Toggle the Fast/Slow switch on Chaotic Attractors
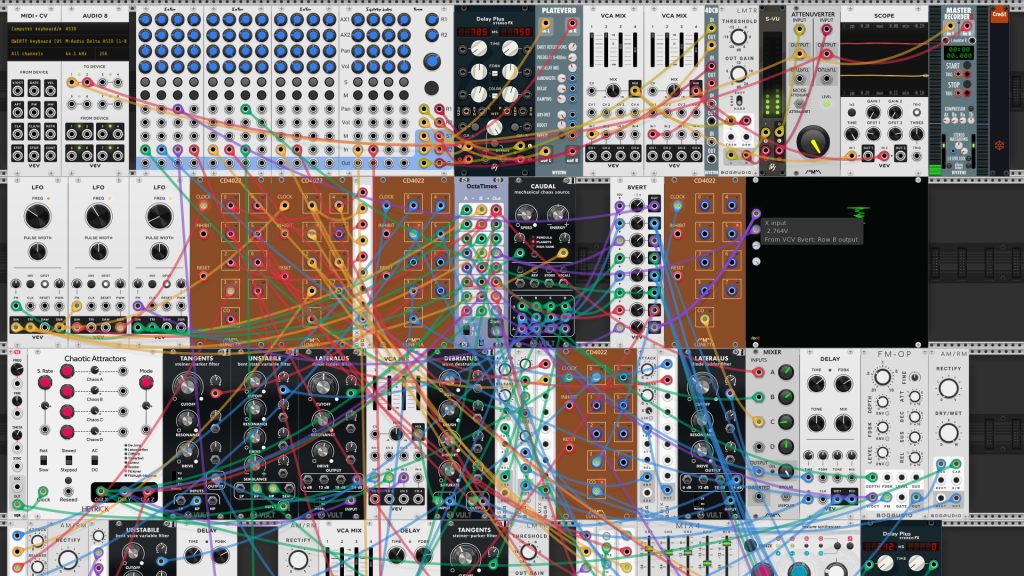 pyautogui.click(x=43, y=460)
